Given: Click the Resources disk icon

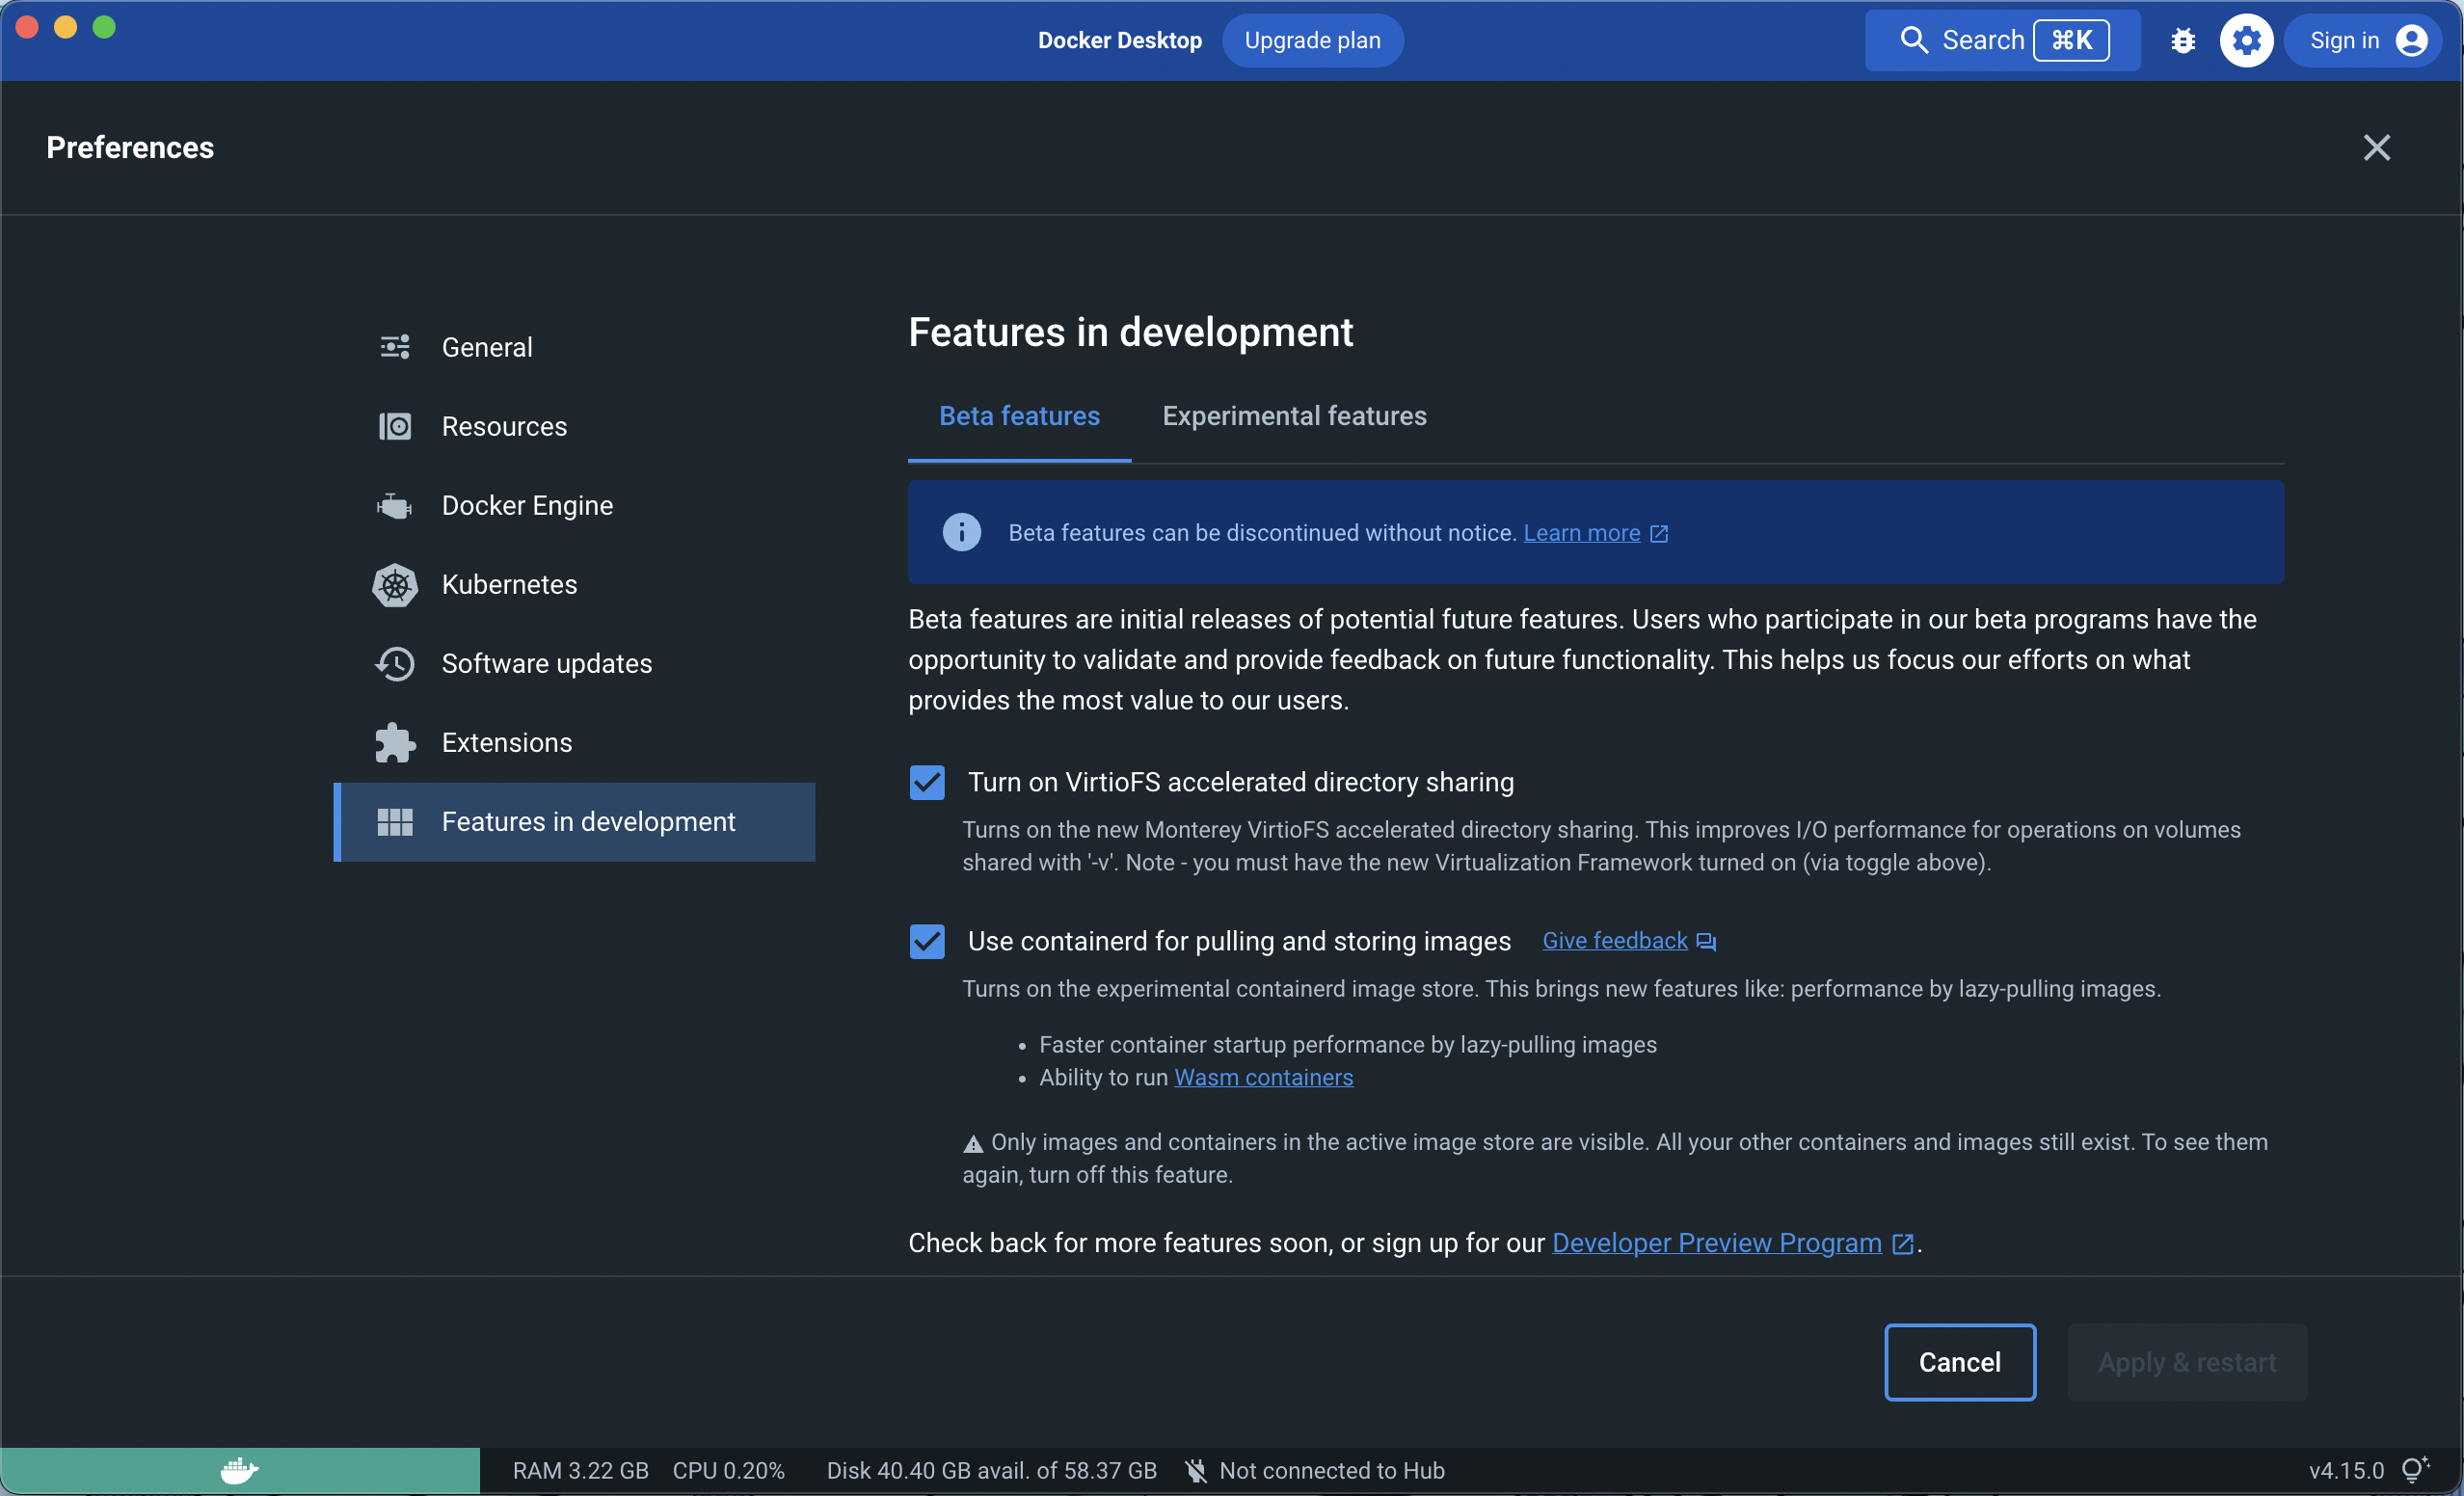Looking at the screenshot, I should coord(395,426).
